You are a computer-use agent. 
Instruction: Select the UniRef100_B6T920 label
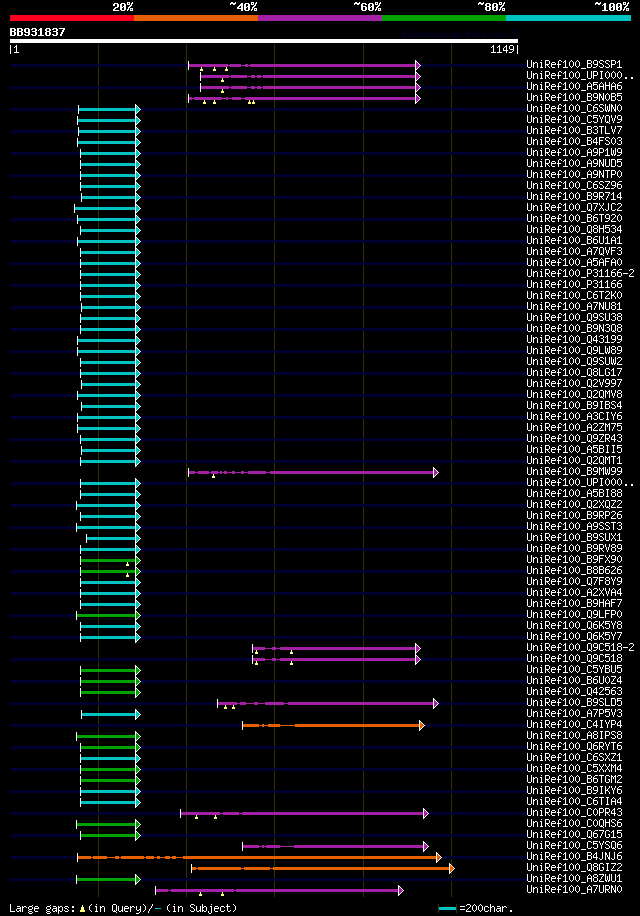(x=574, y=218)
